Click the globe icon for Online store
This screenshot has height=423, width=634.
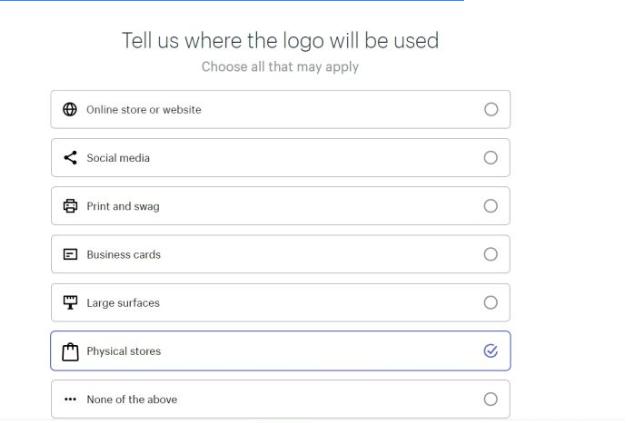coord(70,110)
